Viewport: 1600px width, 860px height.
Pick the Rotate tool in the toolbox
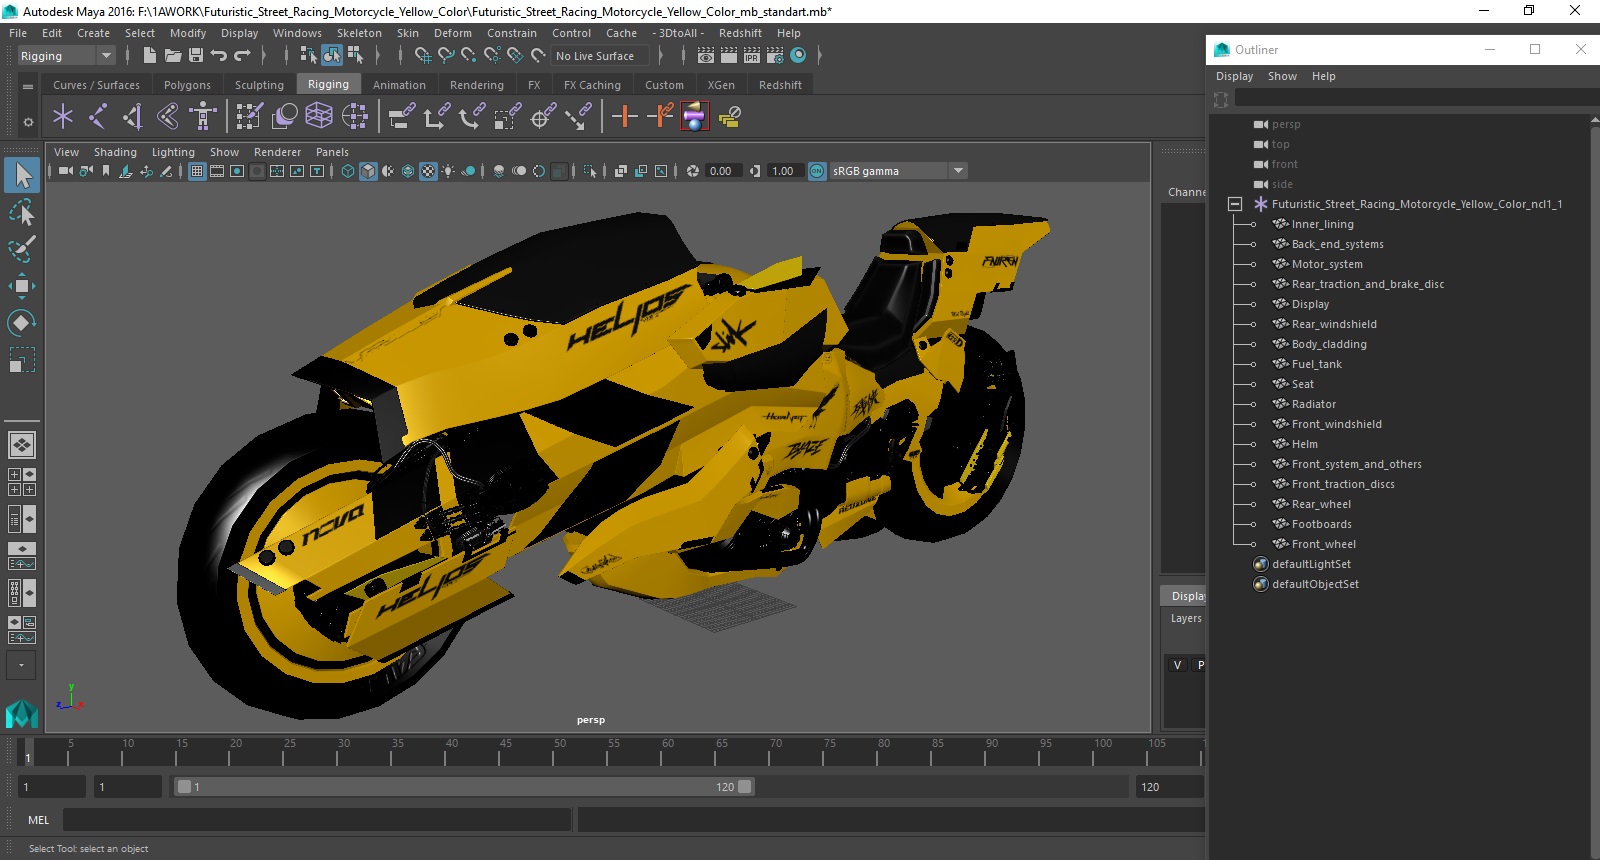point(22,322)
